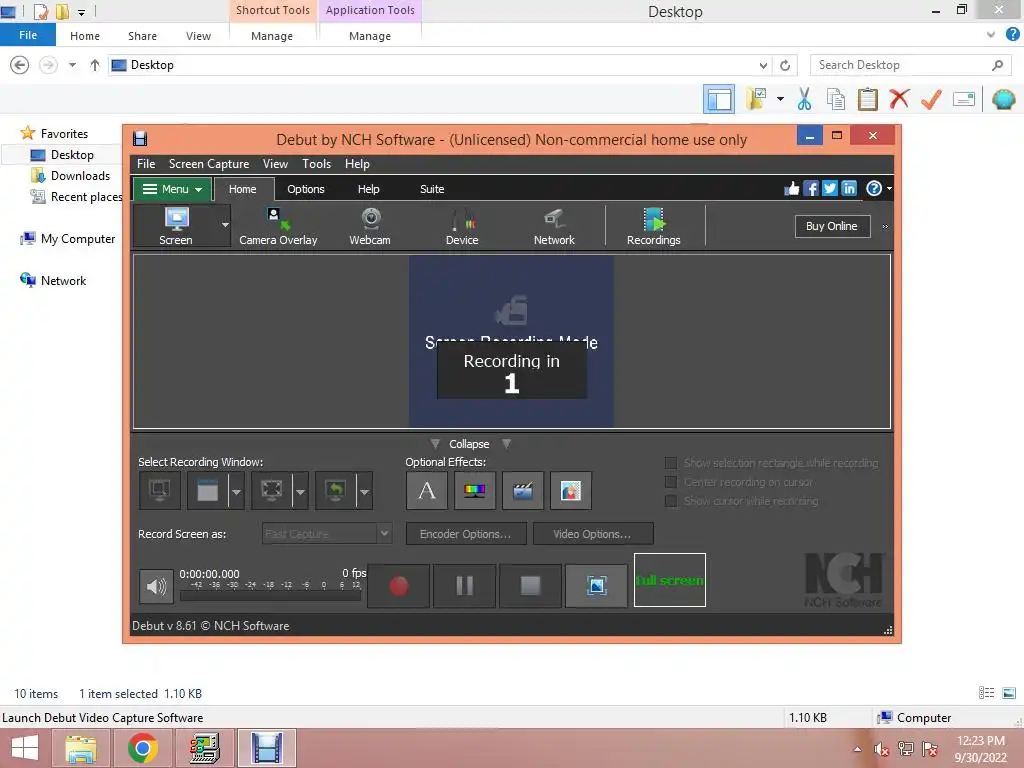This screenshot has height=768, width=1024.
Task: Click the record button
Action: click(x=398, y=586)
